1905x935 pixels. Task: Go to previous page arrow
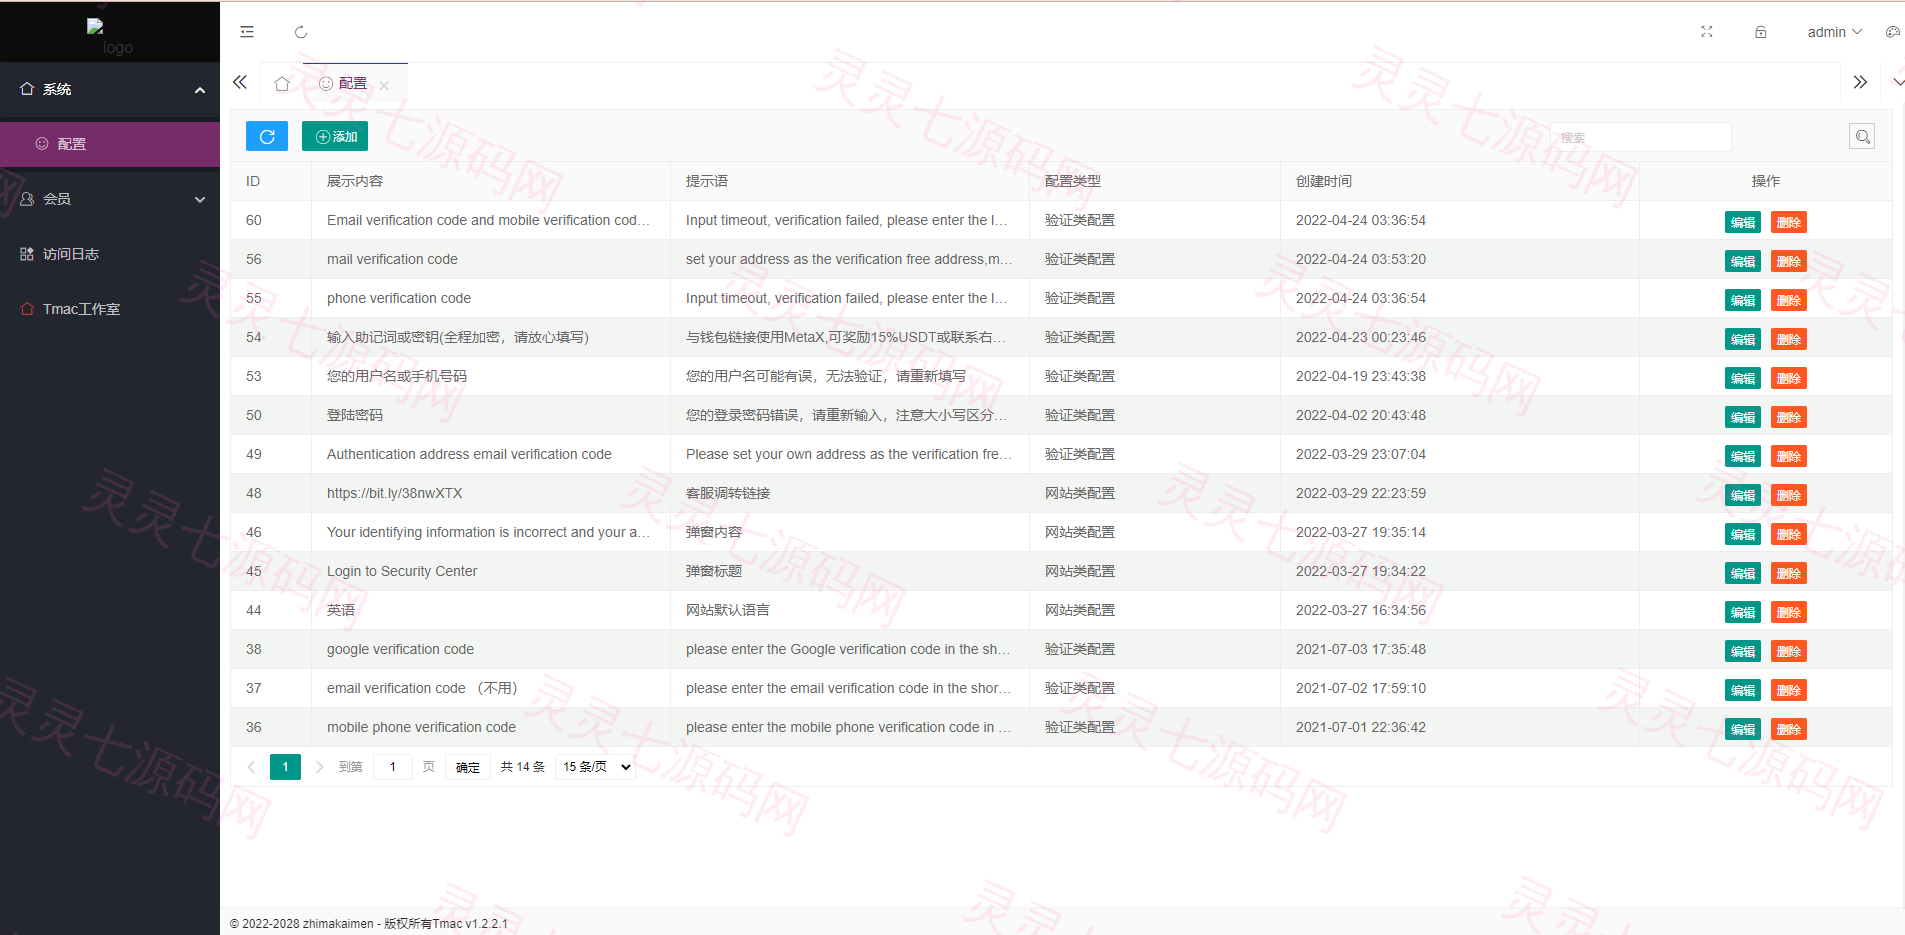pos(251,767)
